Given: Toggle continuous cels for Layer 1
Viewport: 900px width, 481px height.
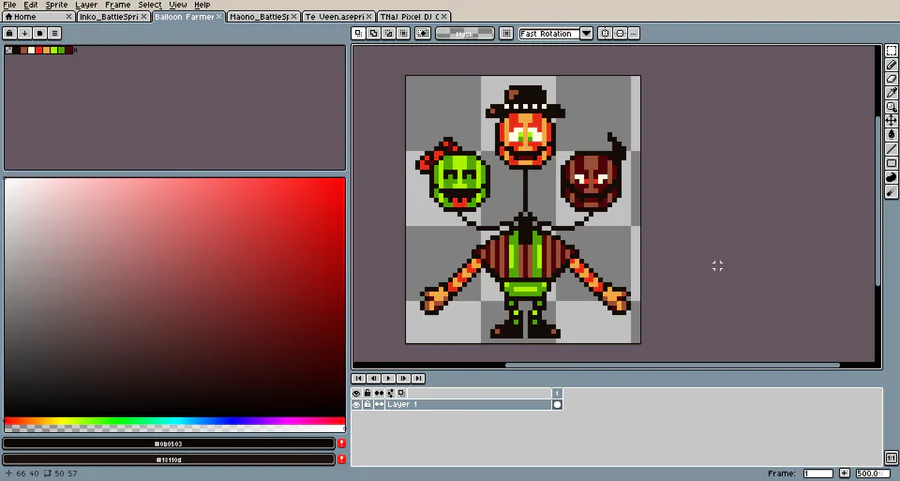Looking at the screenshot, I should point(379,405).
